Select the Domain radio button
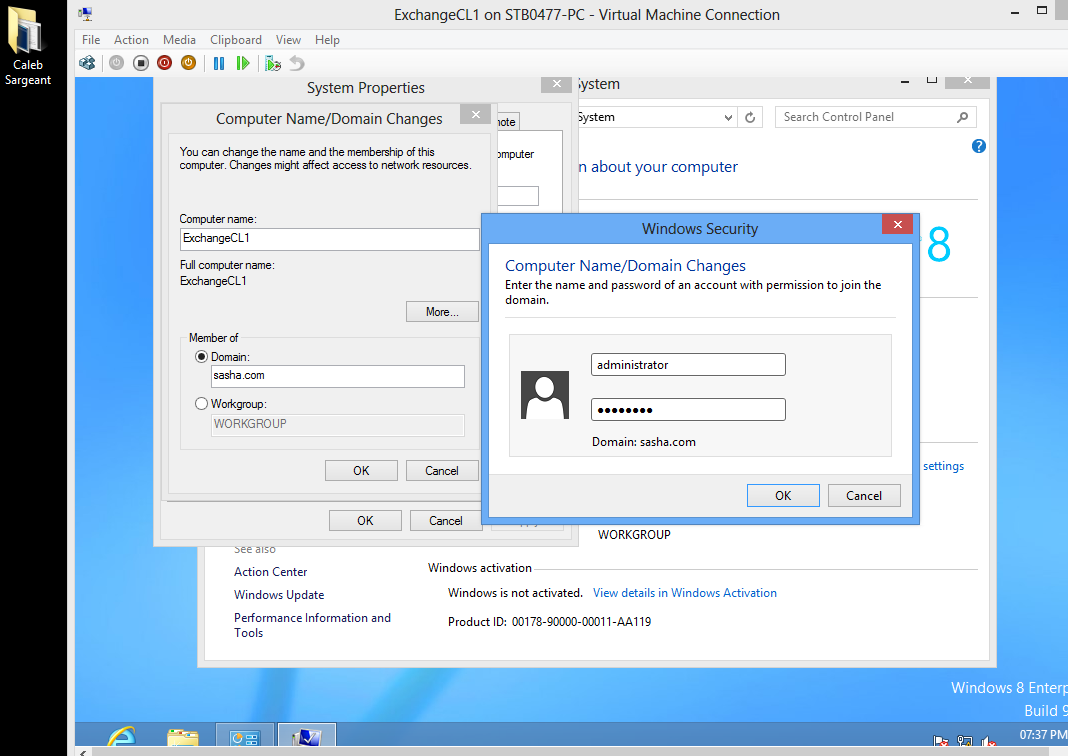Viewport: 1068px width, 756px height. [202, 357]
